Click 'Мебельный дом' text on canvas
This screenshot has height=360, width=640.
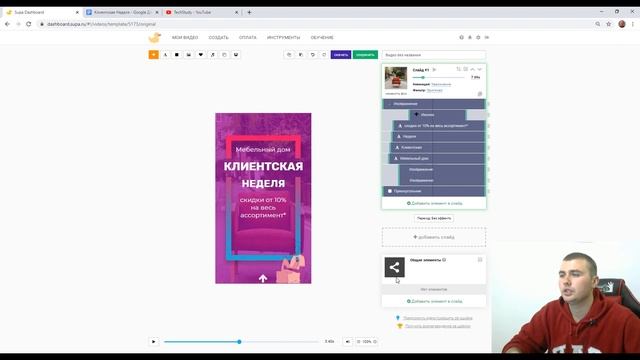click(263, 150)
